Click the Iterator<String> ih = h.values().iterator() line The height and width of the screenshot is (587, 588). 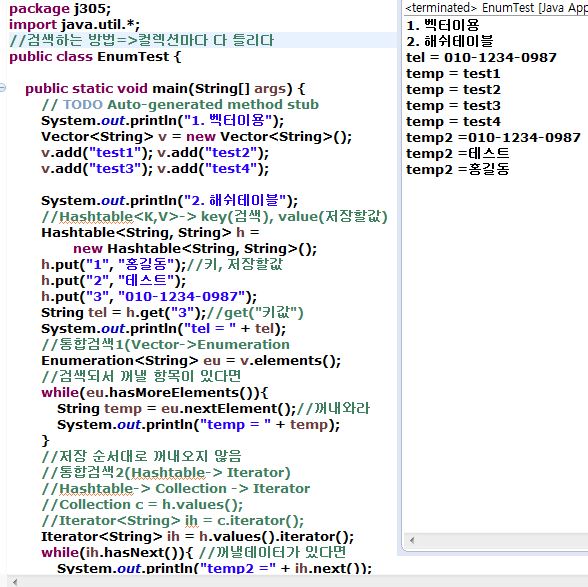[x=197, y=536]
